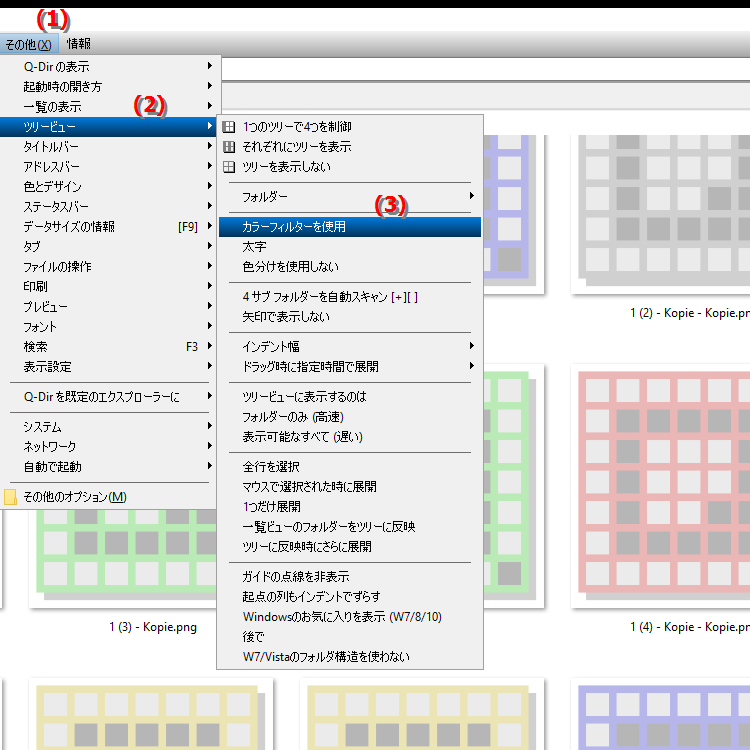Click the folder icon beside その他のオプション
This screenshot has height=750, width=750.
click(x=10, y=497)
